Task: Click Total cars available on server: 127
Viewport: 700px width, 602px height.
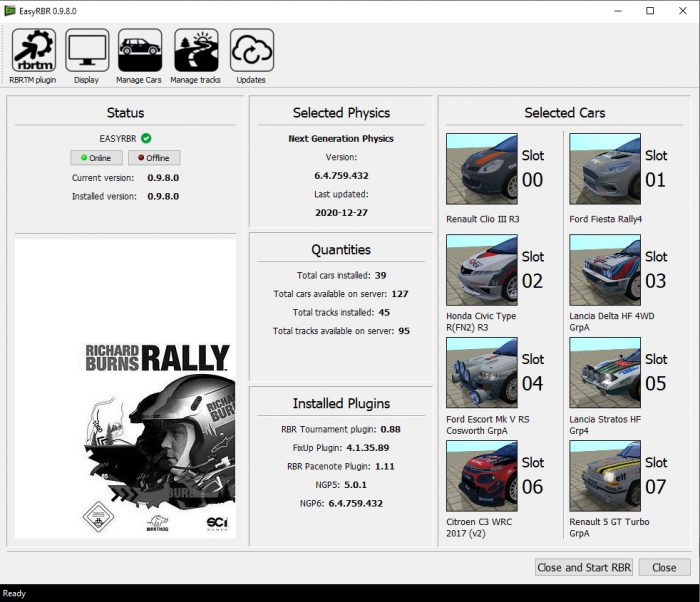Action: 341,294
